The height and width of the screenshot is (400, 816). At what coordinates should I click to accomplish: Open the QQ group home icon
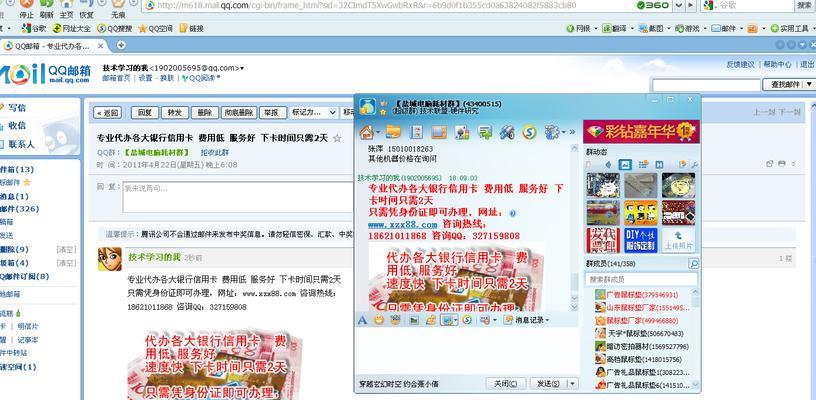coord(366,132)
